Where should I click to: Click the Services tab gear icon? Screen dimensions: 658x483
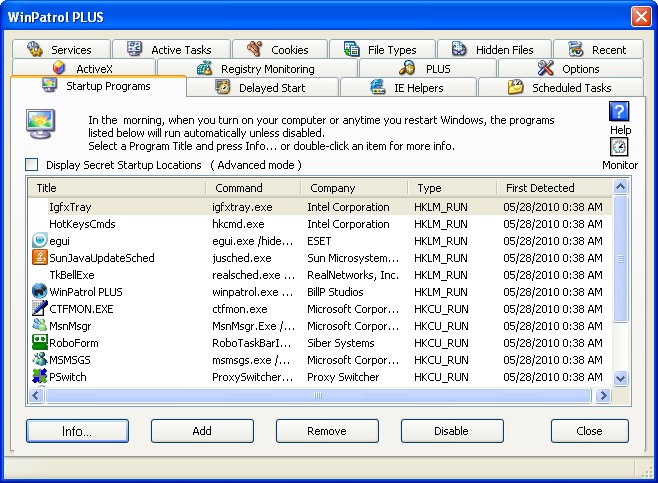click(x=35, y=49)
